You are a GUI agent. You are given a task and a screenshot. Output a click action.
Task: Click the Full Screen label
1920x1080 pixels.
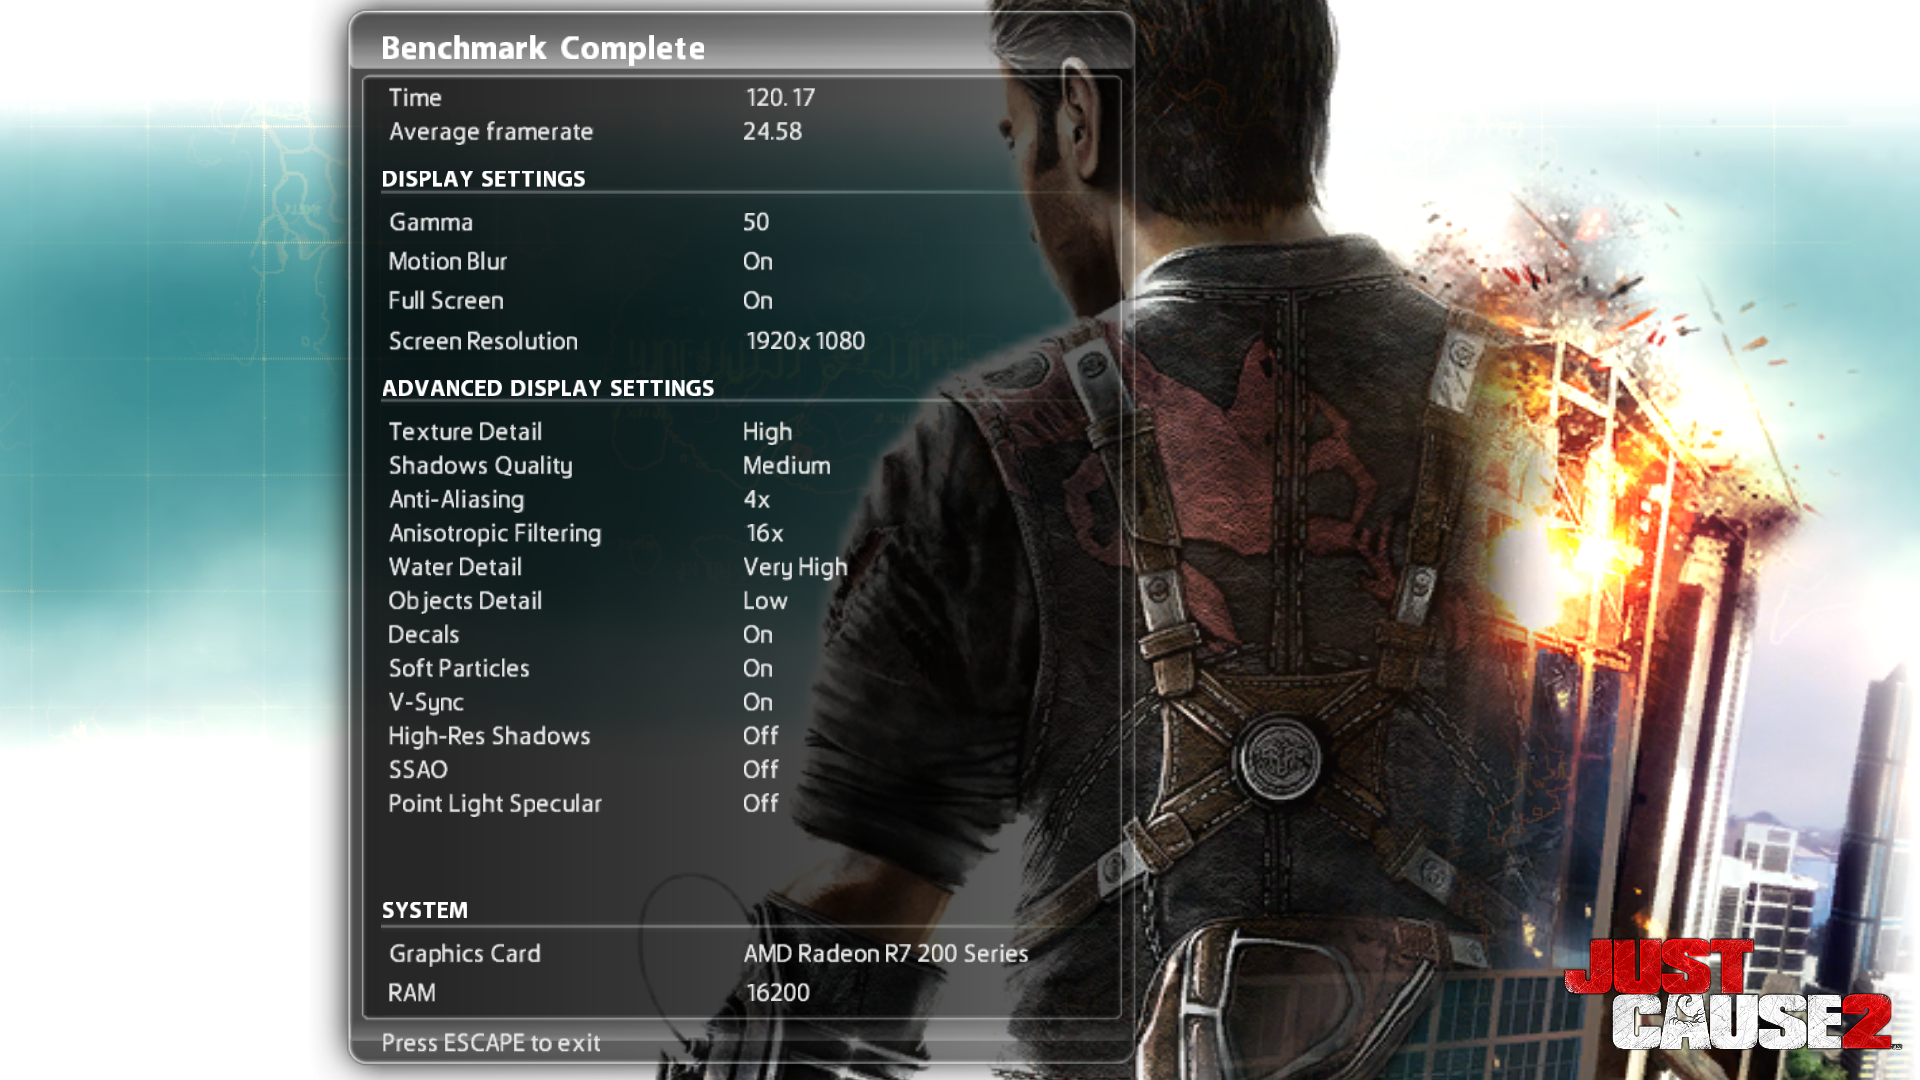(446, 300)
